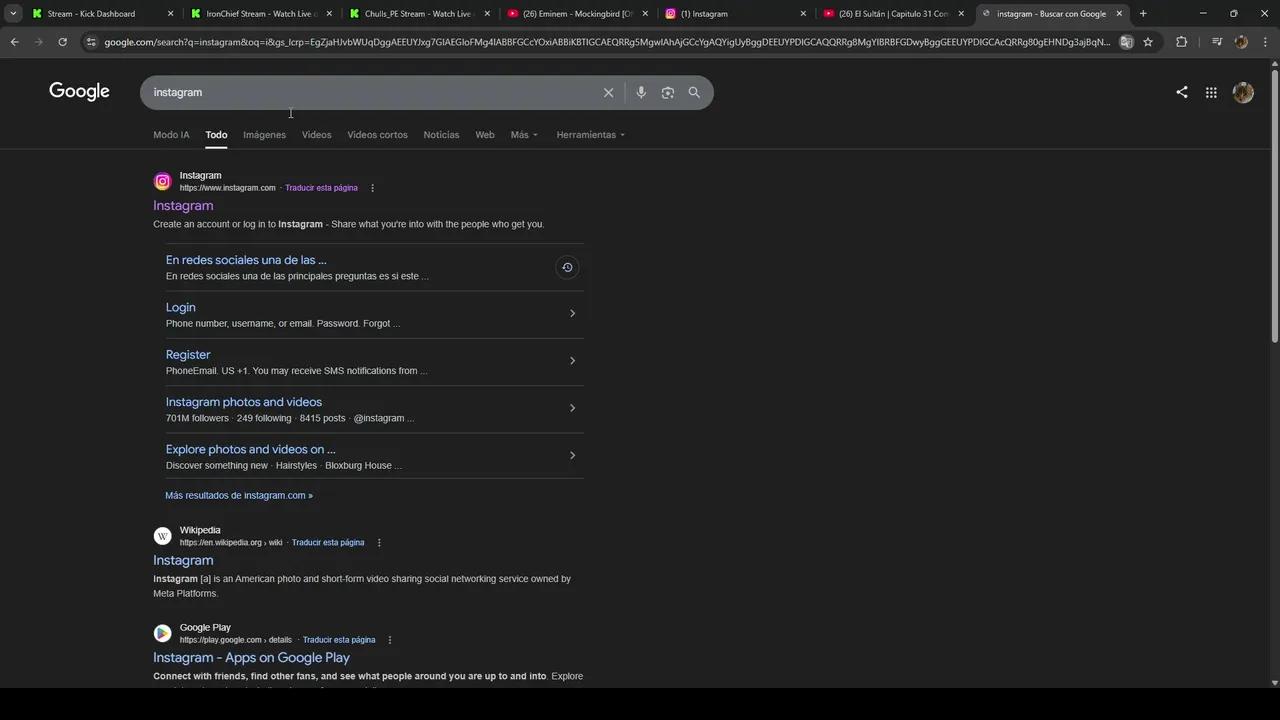Open the Google apps grid
1280x720 pixels.
[x=1211, y=92]
